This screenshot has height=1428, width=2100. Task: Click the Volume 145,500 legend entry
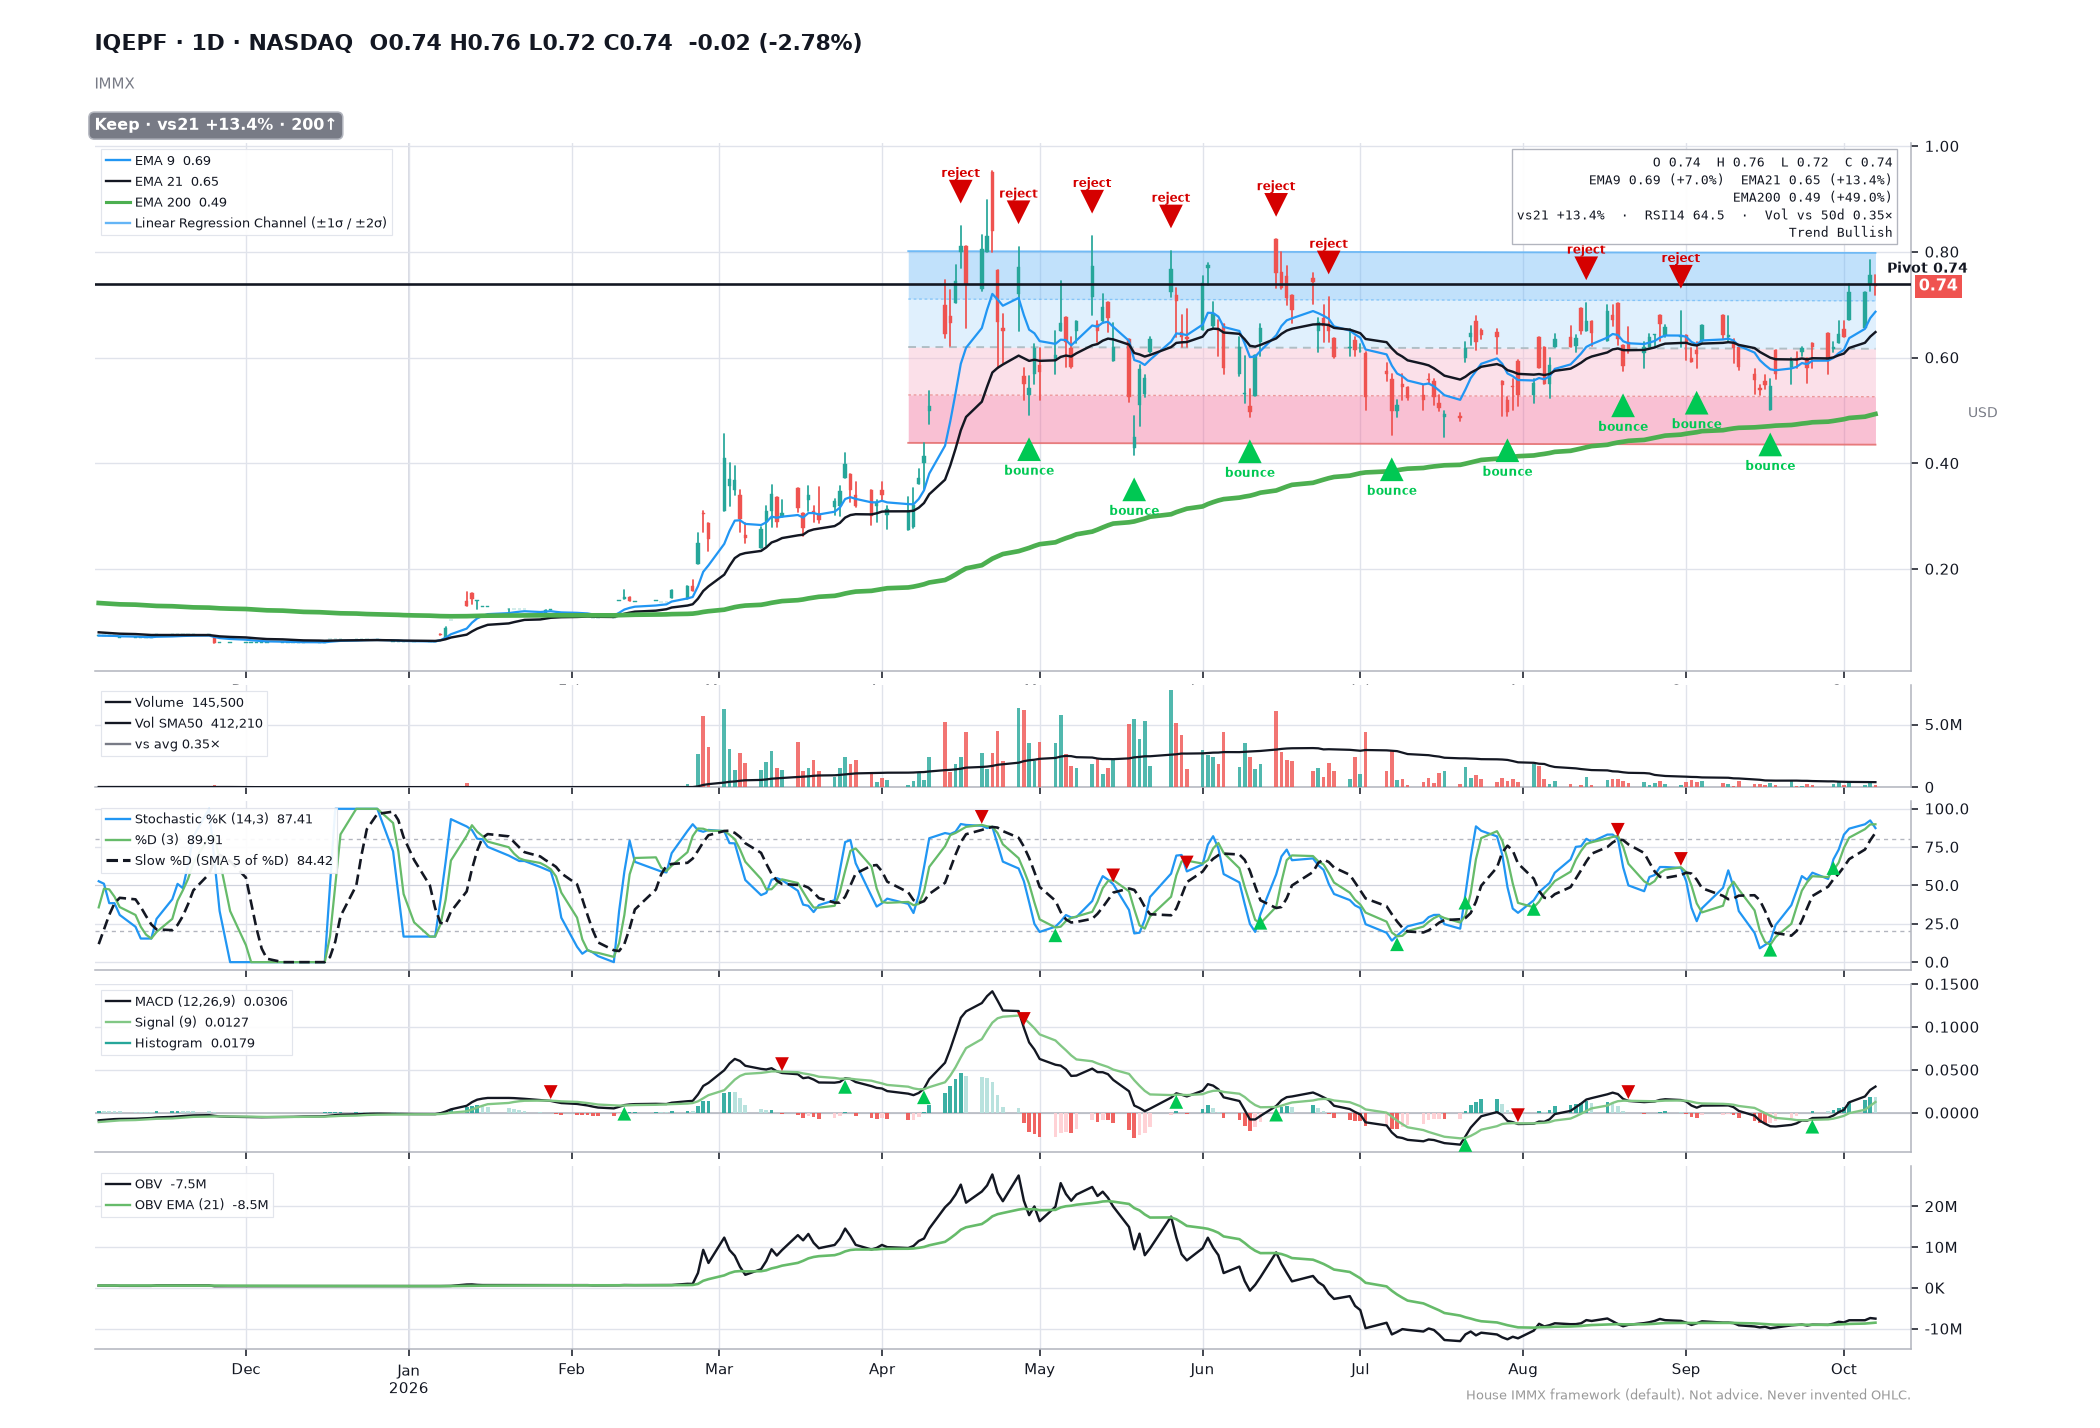pos(174,702)
